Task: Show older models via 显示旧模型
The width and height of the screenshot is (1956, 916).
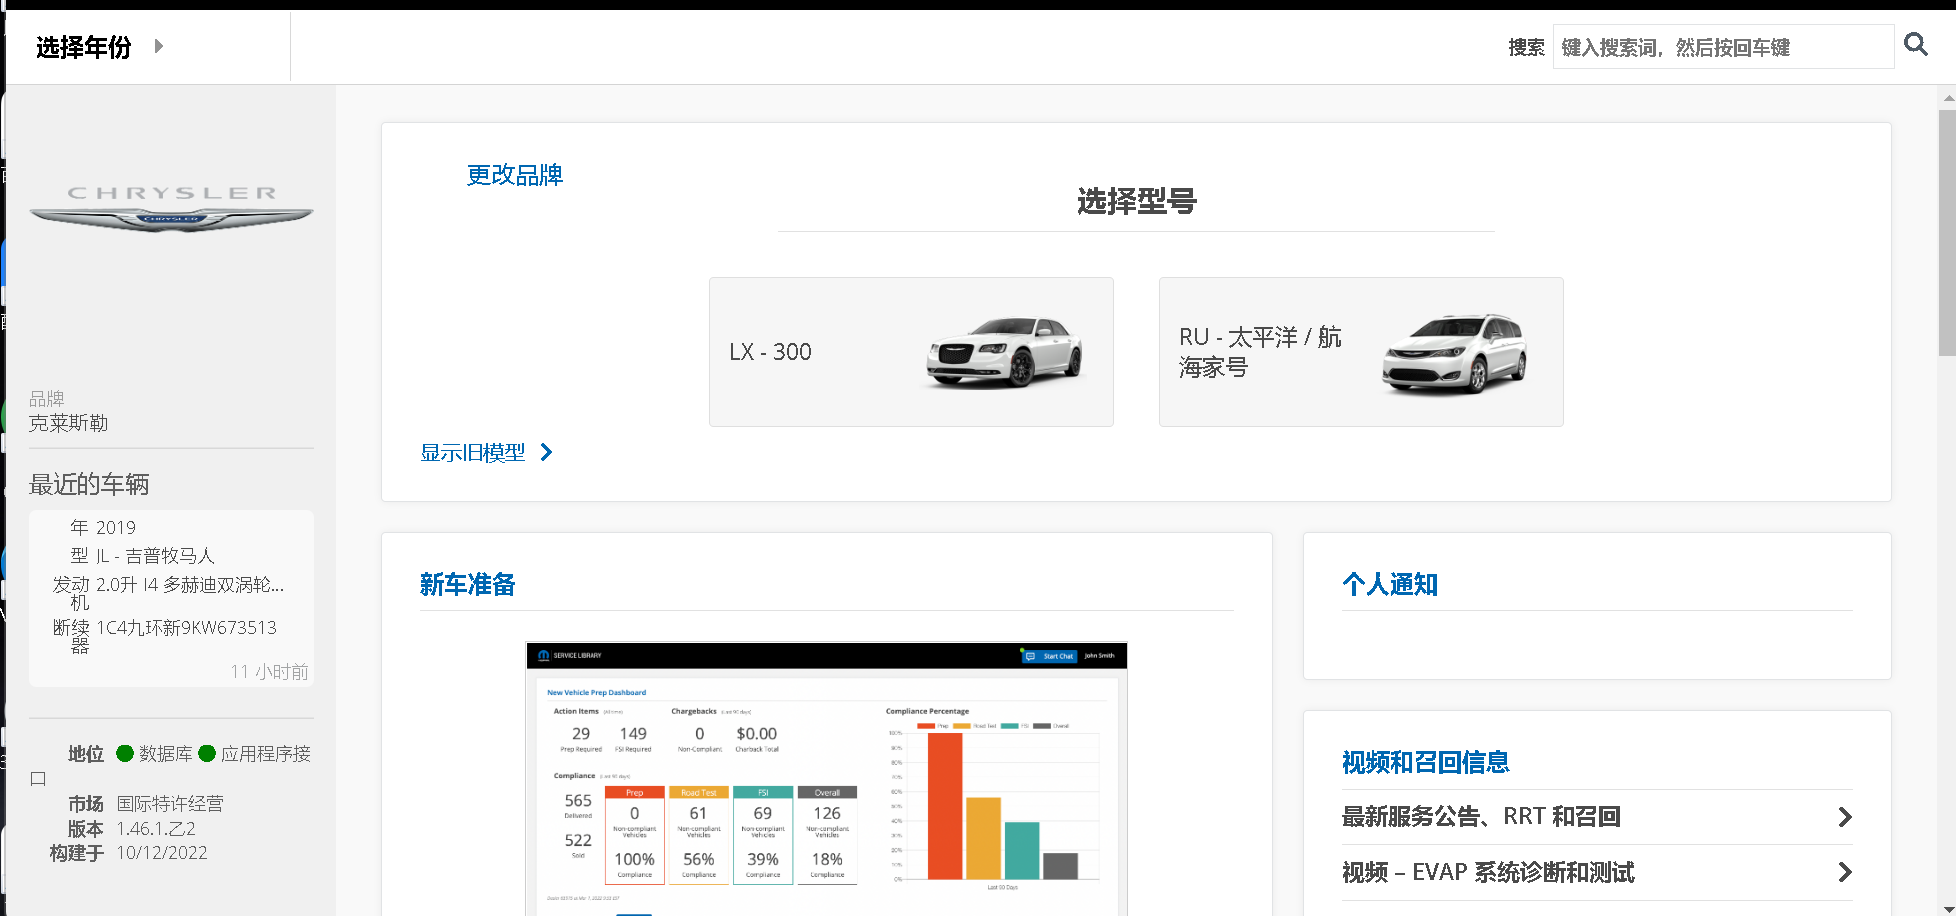Action: pyautogui.click(x=472, y=453)
